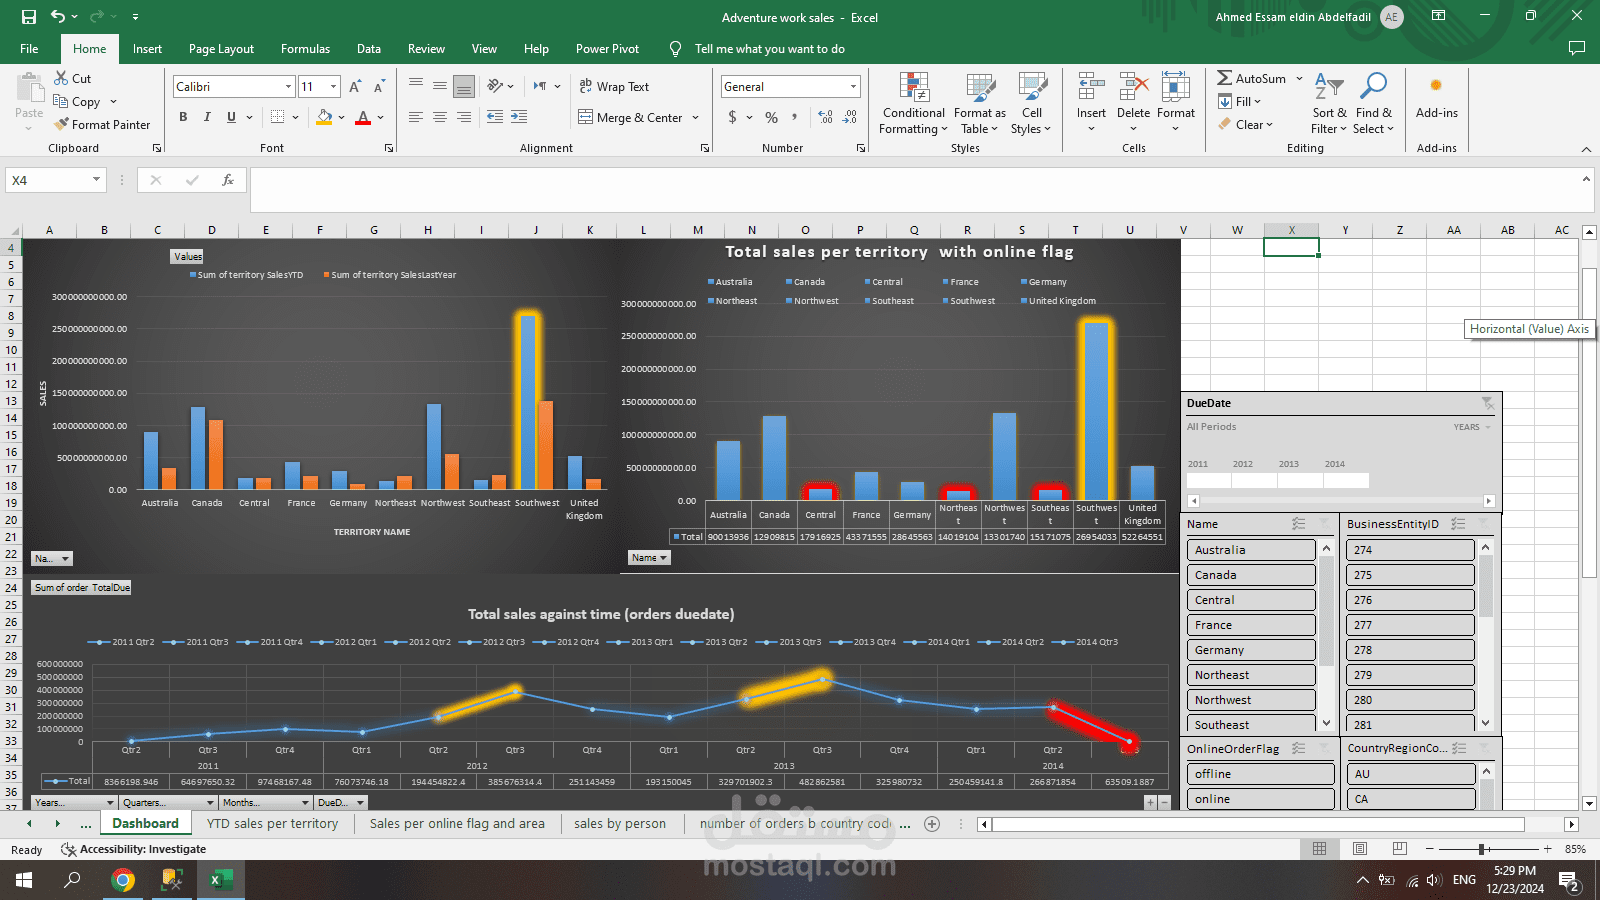Filter the Name slicer by Germany
Image resolution: width=1600 pixels, height=900 pixels.
[1251, 650]
